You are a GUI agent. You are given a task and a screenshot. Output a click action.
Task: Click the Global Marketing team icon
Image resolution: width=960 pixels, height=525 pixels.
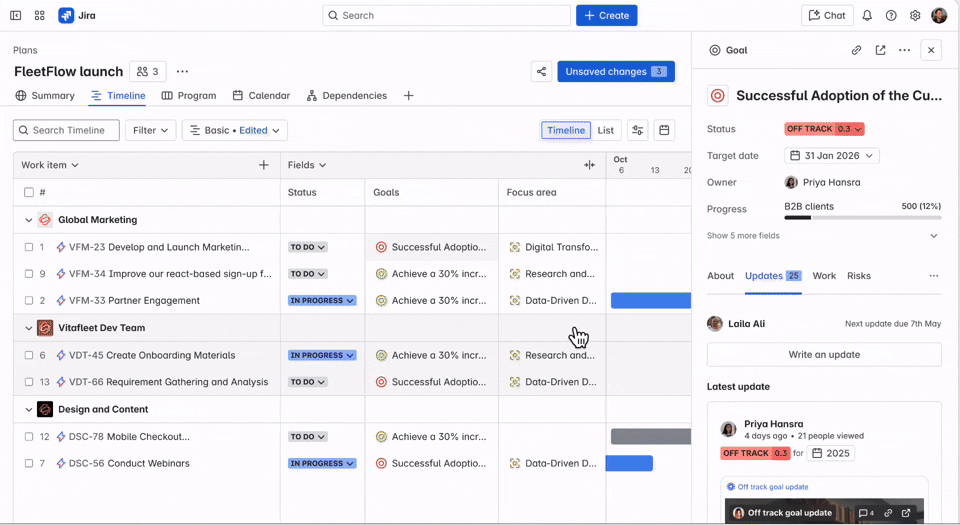click(45, 220)
